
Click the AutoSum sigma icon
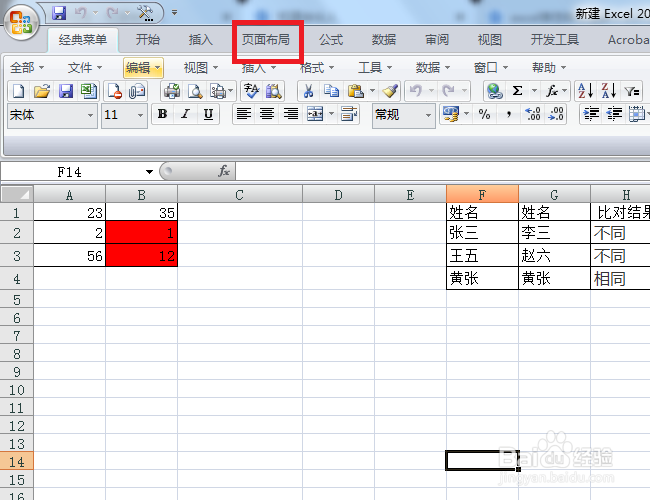pyautogui.click(x=517, y=91)
